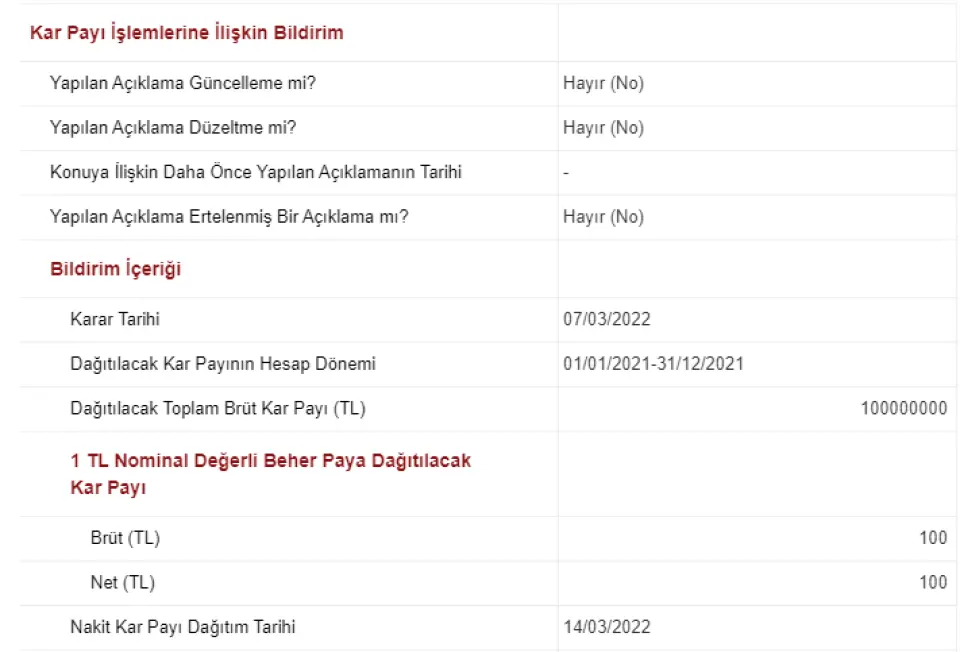Click the distribution date 14/03/2022
The height and width of the screenshot is (652, 960).
(607, 628)
